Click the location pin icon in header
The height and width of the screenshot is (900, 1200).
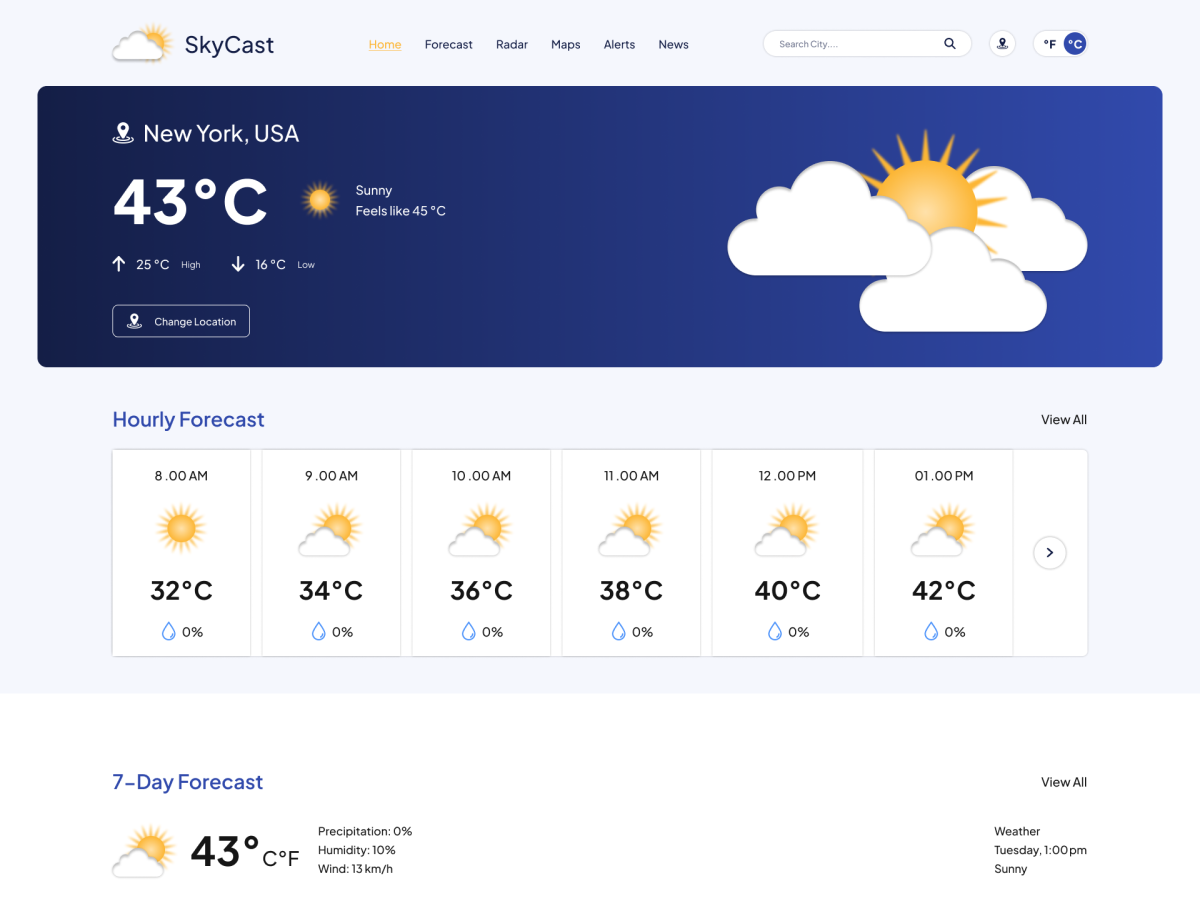pyautogui.click(x=1002, y=44)
